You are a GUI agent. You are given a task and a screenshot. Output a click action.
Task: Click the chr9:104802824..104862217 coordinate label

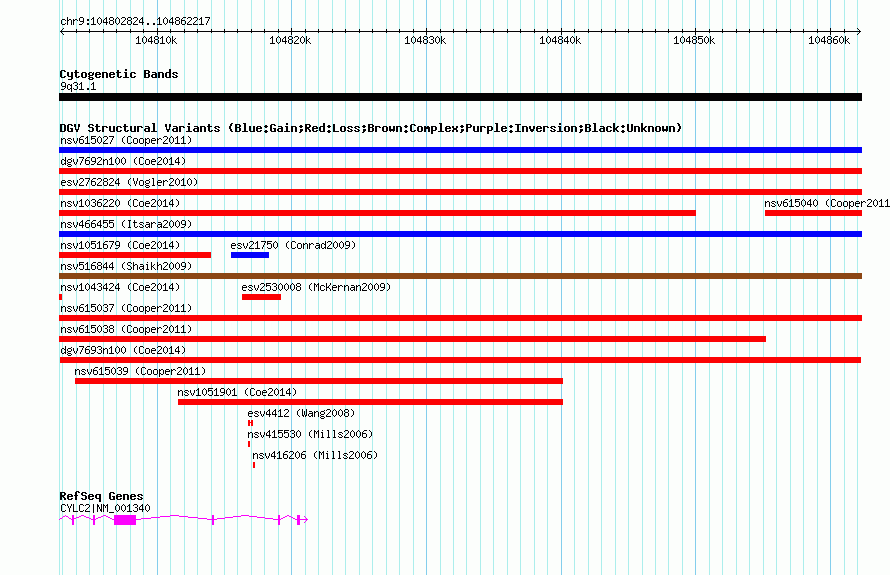point(135,21)
